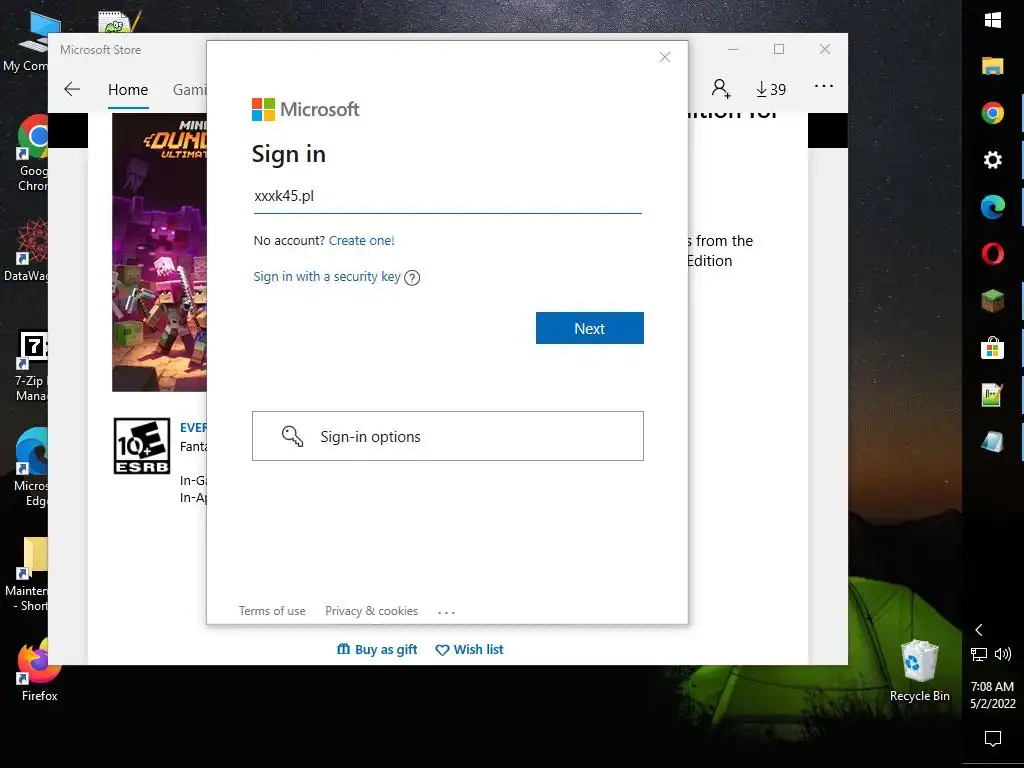Select the Microsoft Edge desktop shortcut
This screenshot has height=768, width=1024.
click(31, 468)
